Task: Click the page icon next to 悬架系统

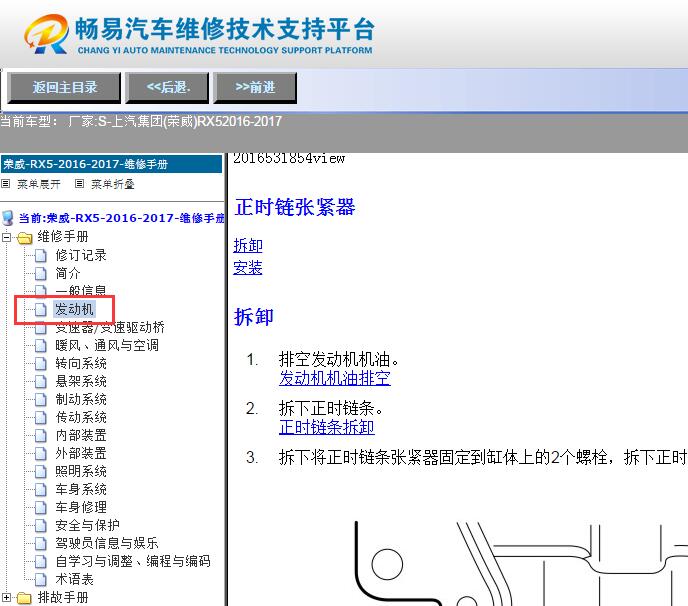Action: pos(40,381)
